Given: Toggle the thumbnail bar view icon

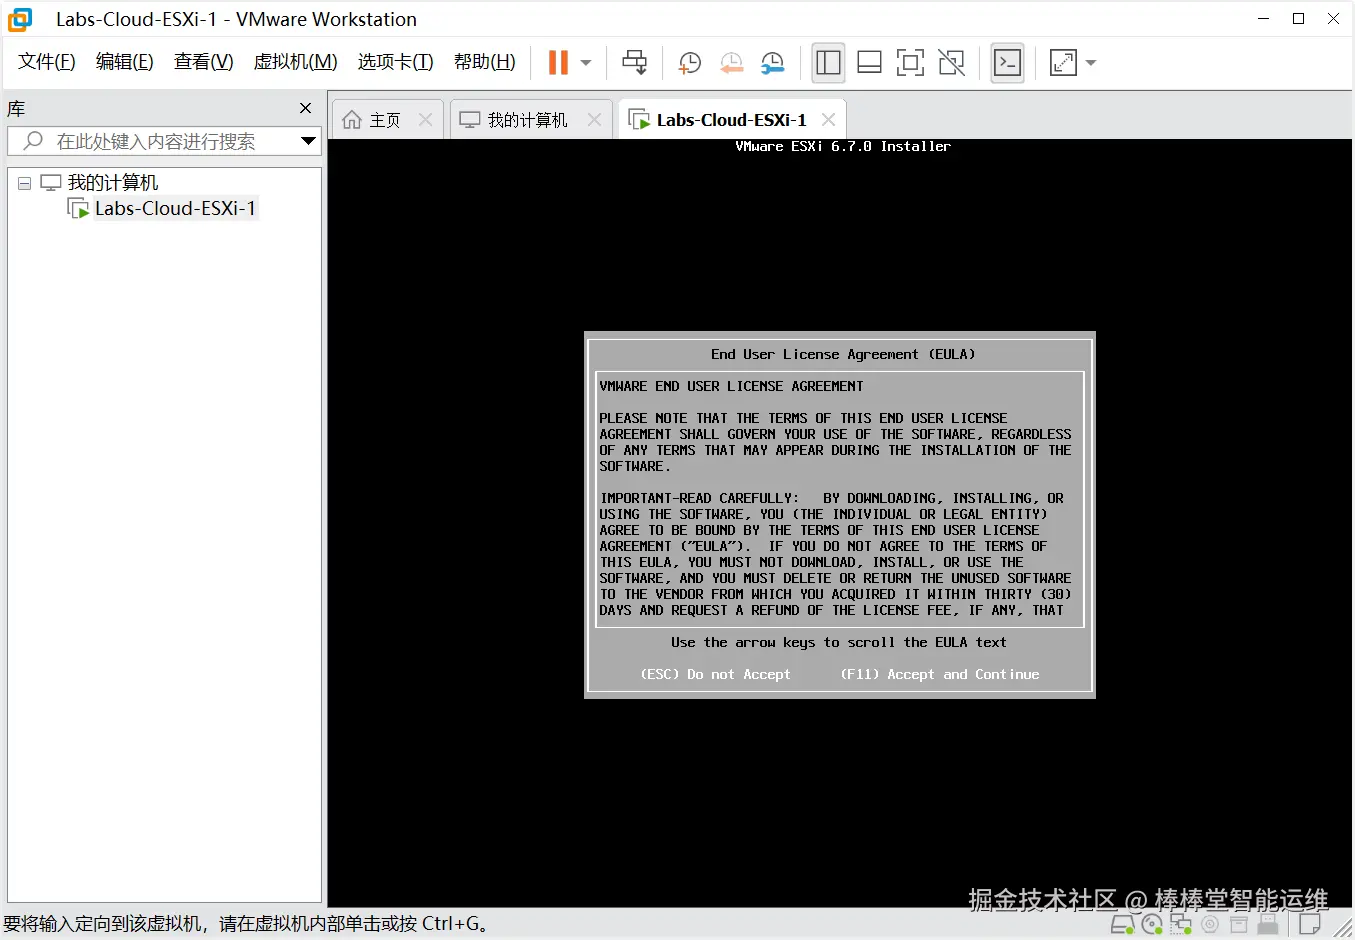Looking at the screenshot, I should point(869,63).
